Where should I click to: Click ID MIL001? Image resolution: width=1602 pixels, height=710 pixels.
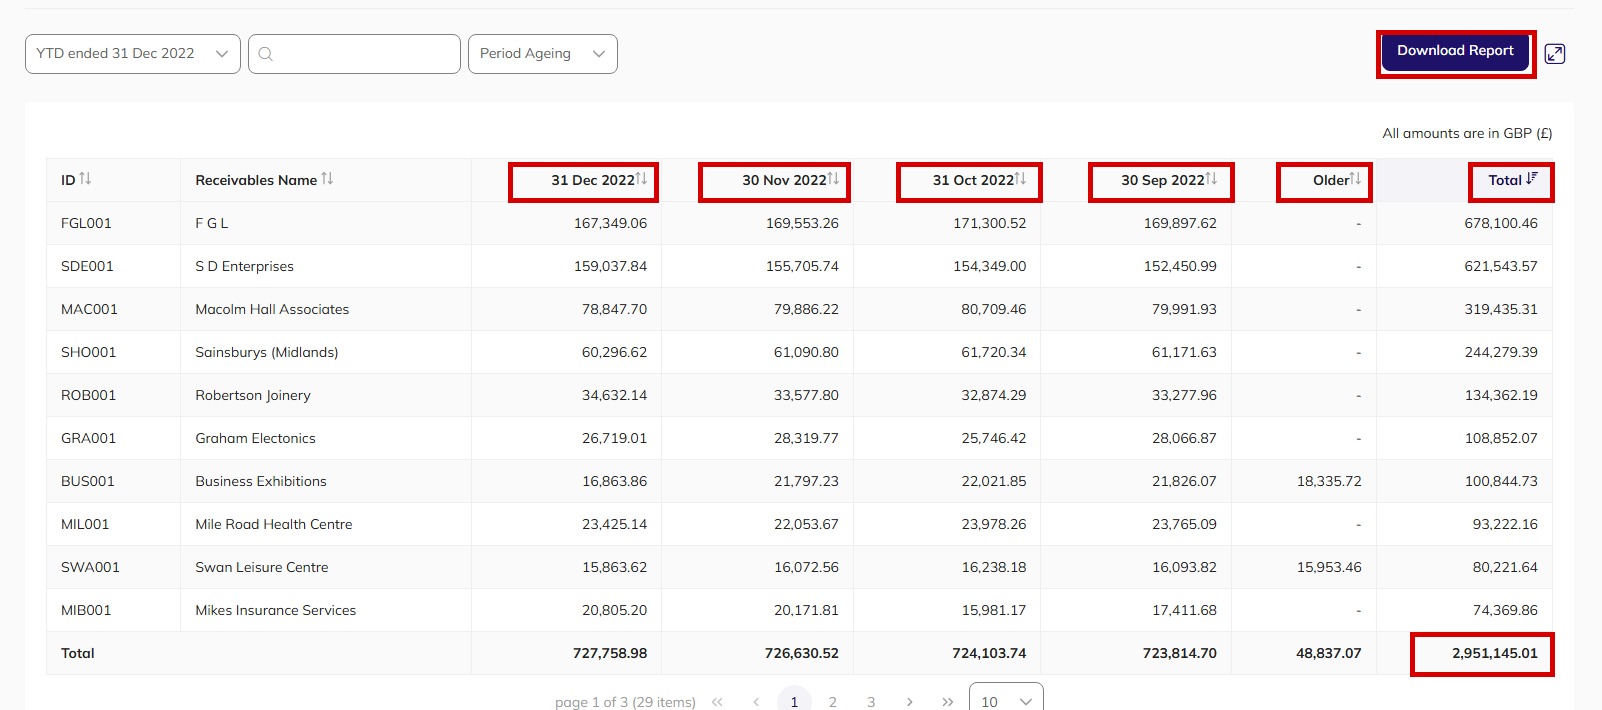85,524
